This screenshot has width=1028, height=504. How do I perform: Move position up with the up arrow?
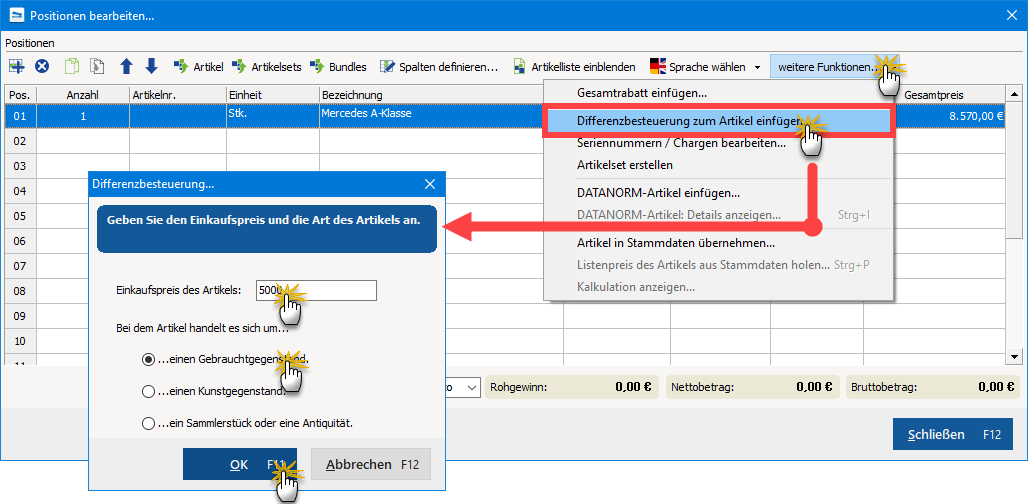coord(126,67)
